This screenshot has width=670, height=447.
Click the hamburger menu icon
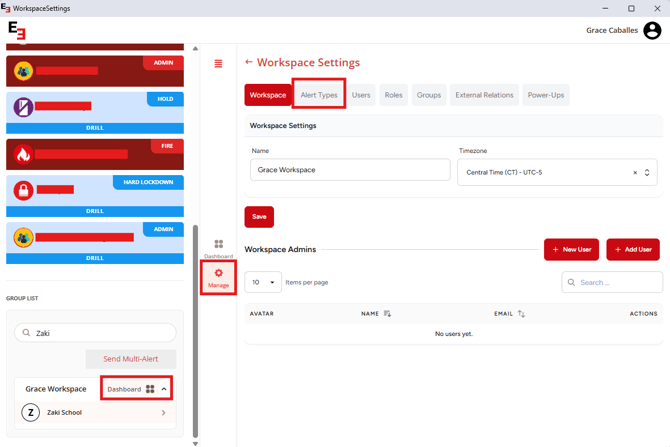tap(218, 64)
